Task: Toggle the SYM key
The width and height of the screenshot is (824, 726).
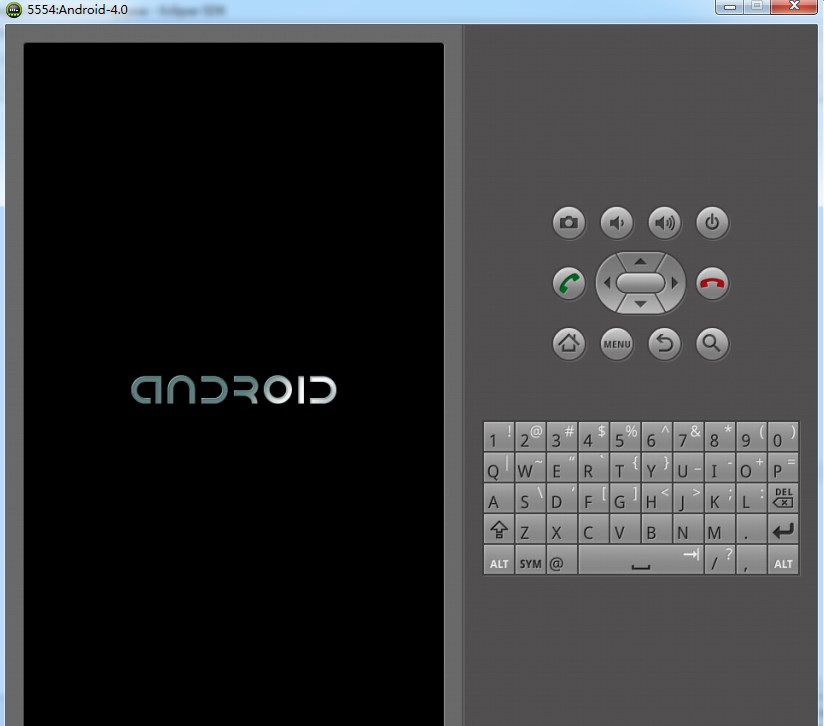Action: 530,562
